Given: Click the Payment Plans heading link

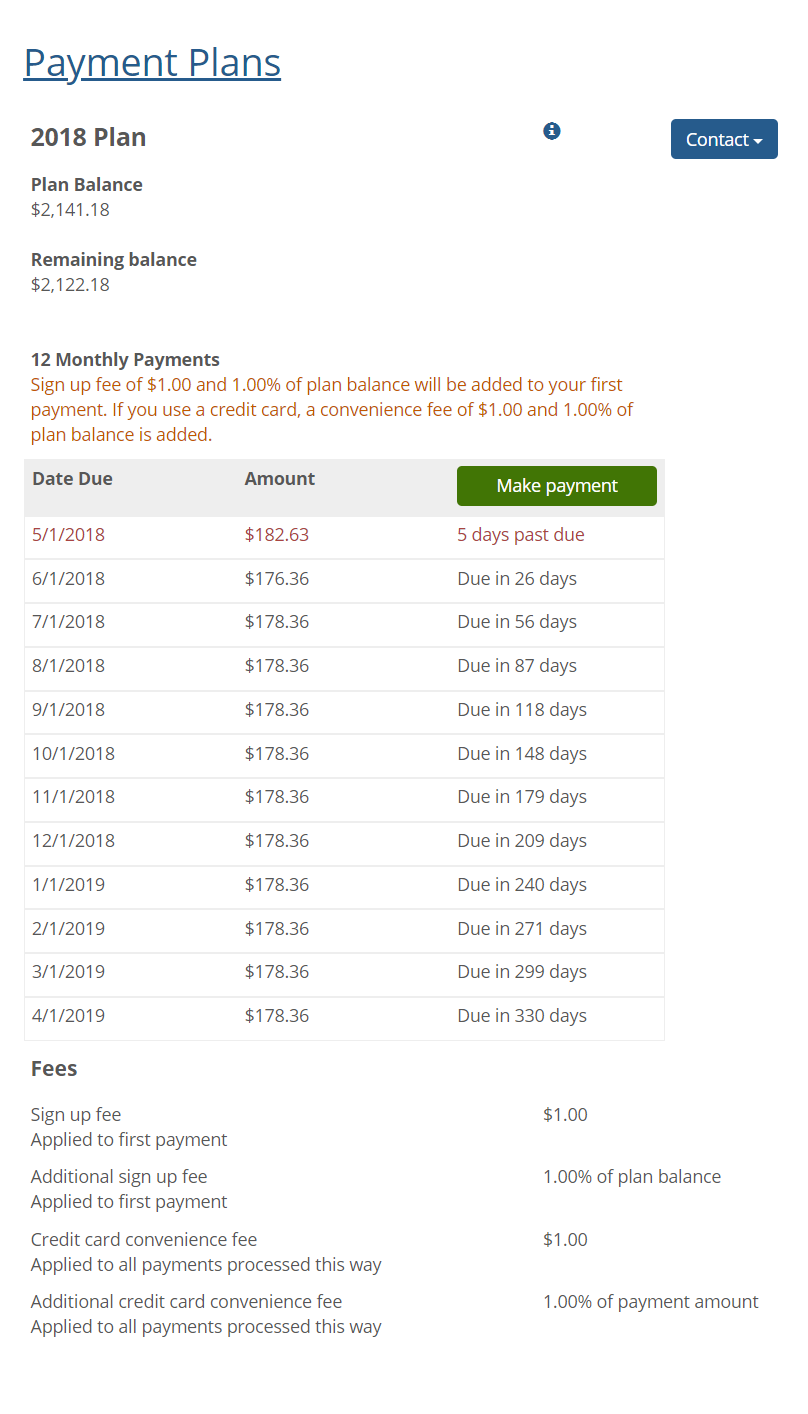Looking at the screenshot, I should point(152,62).
